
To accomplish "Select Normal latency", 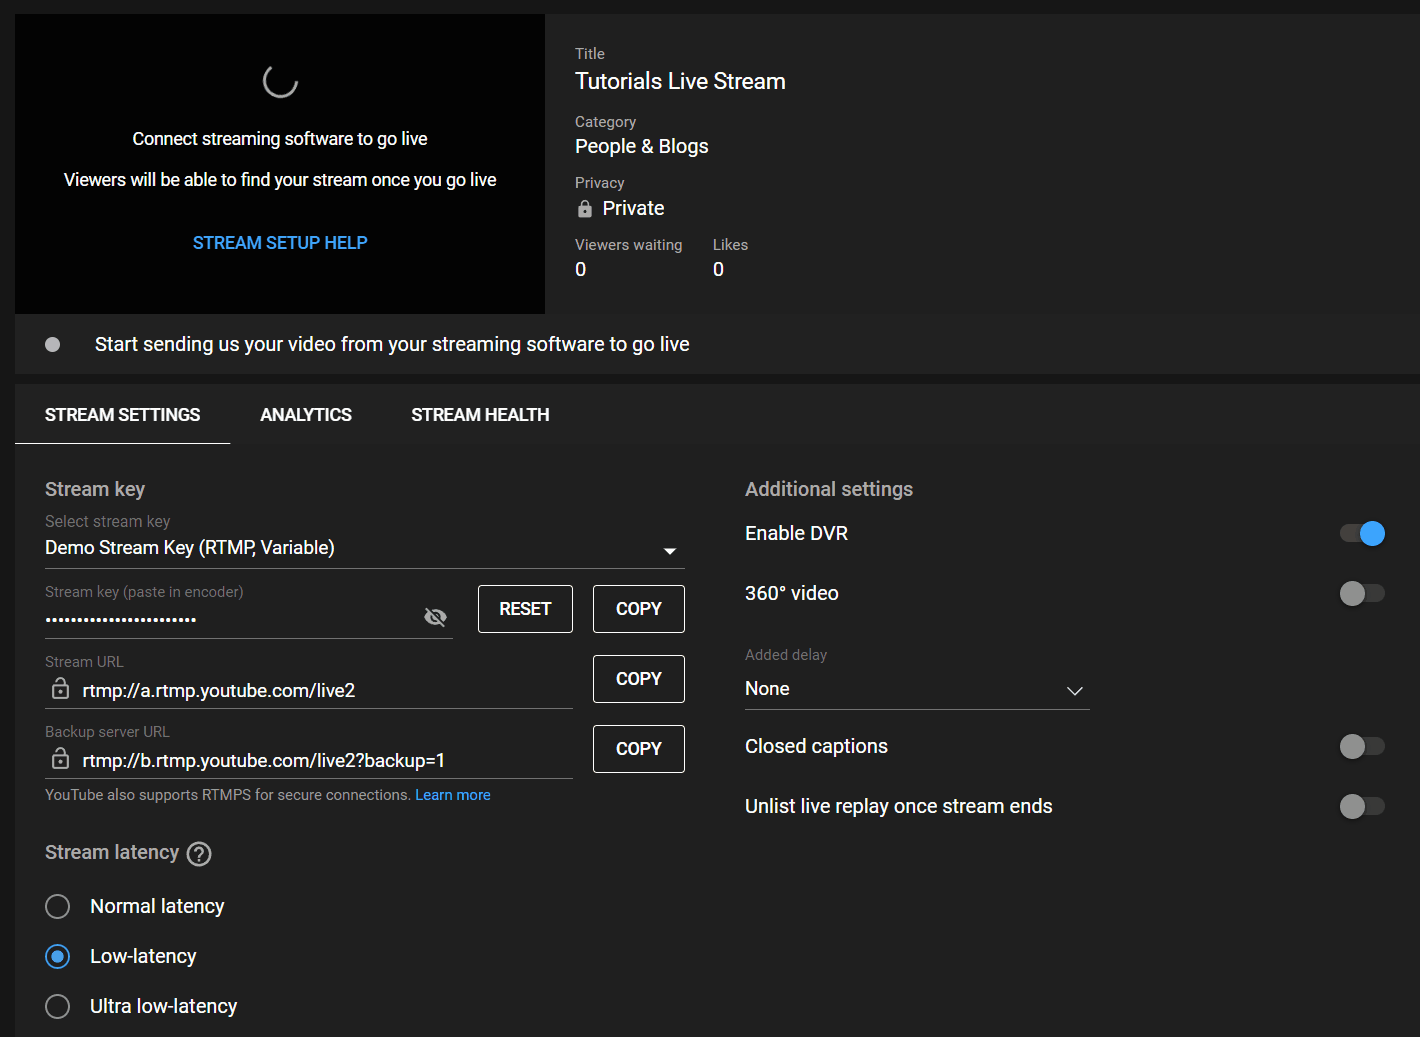I will [57, 906].
